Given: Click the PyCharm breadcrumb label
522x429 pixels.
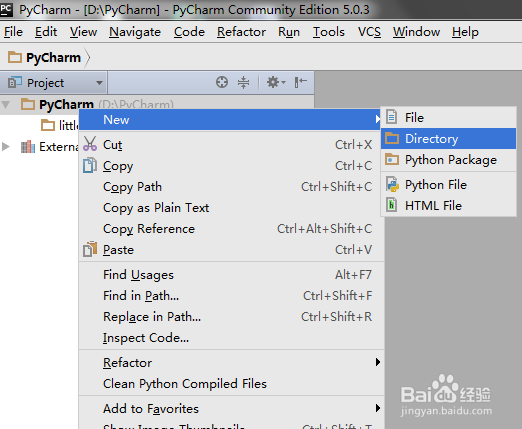Looking at the screenshot, I should click(x=53, y=58).
